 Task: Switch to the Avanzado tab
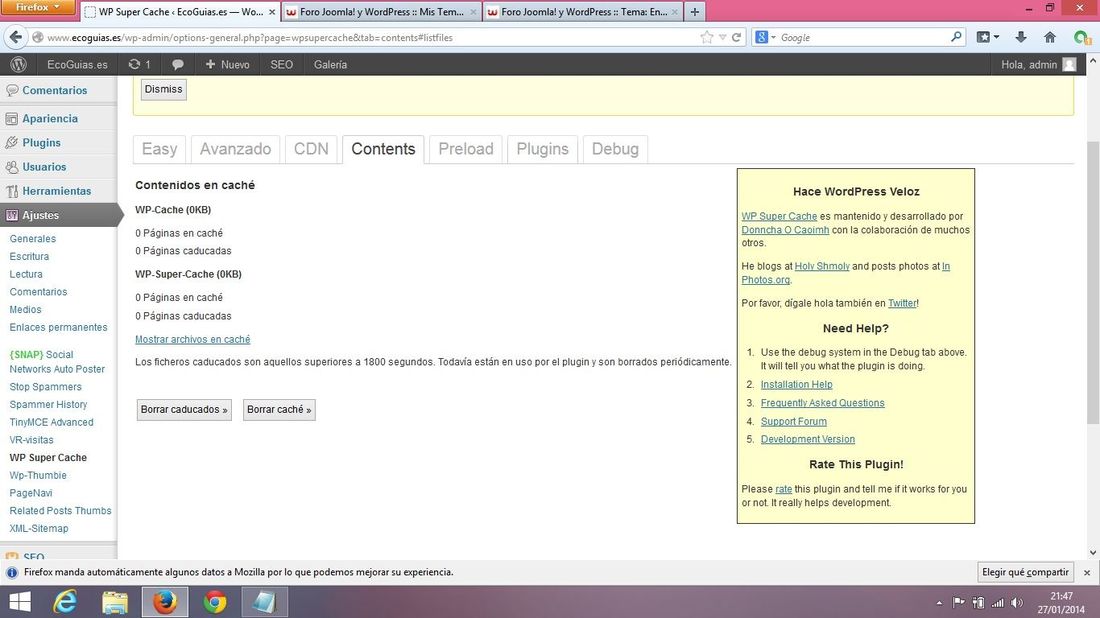[x=235, y=149]
